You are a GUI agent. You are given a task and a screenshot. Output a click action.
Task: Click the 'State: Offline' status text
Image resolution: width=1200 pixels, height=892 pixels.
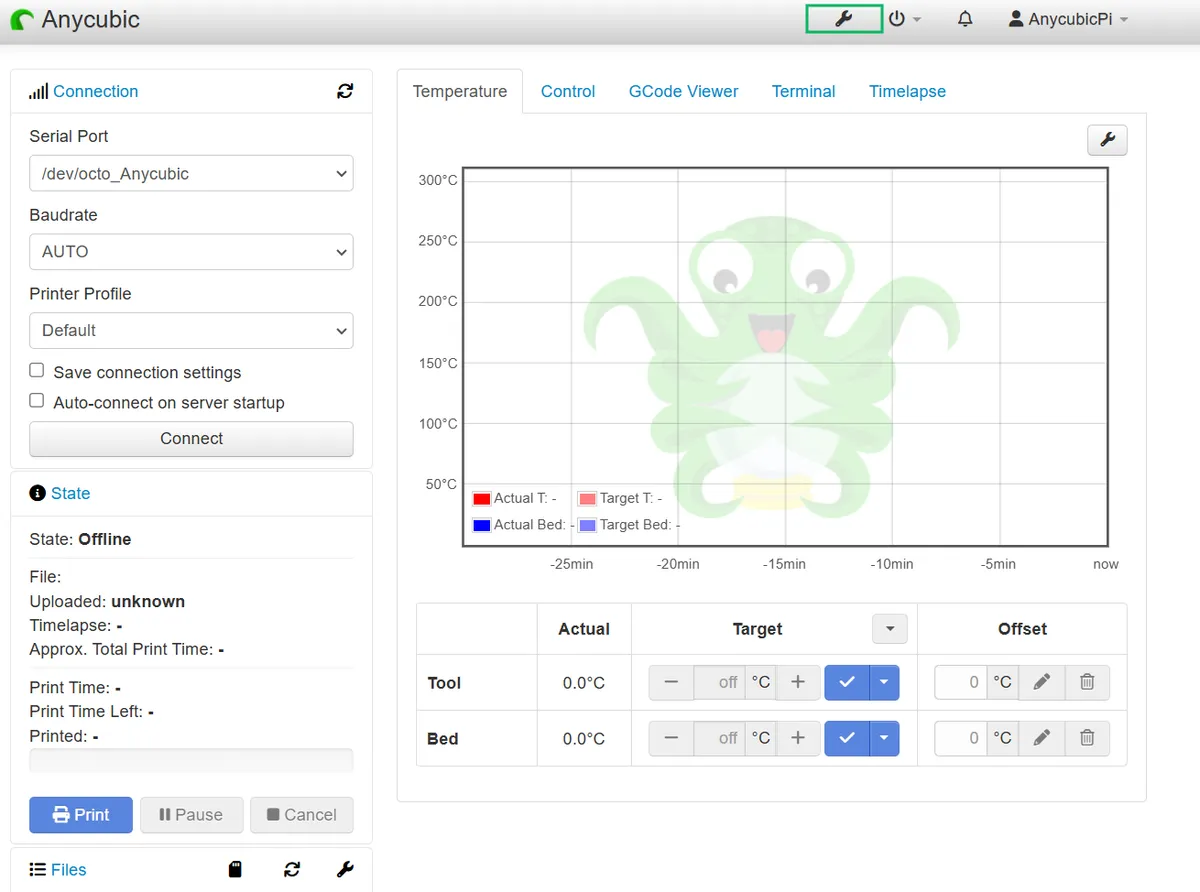[x=80, y=539]
